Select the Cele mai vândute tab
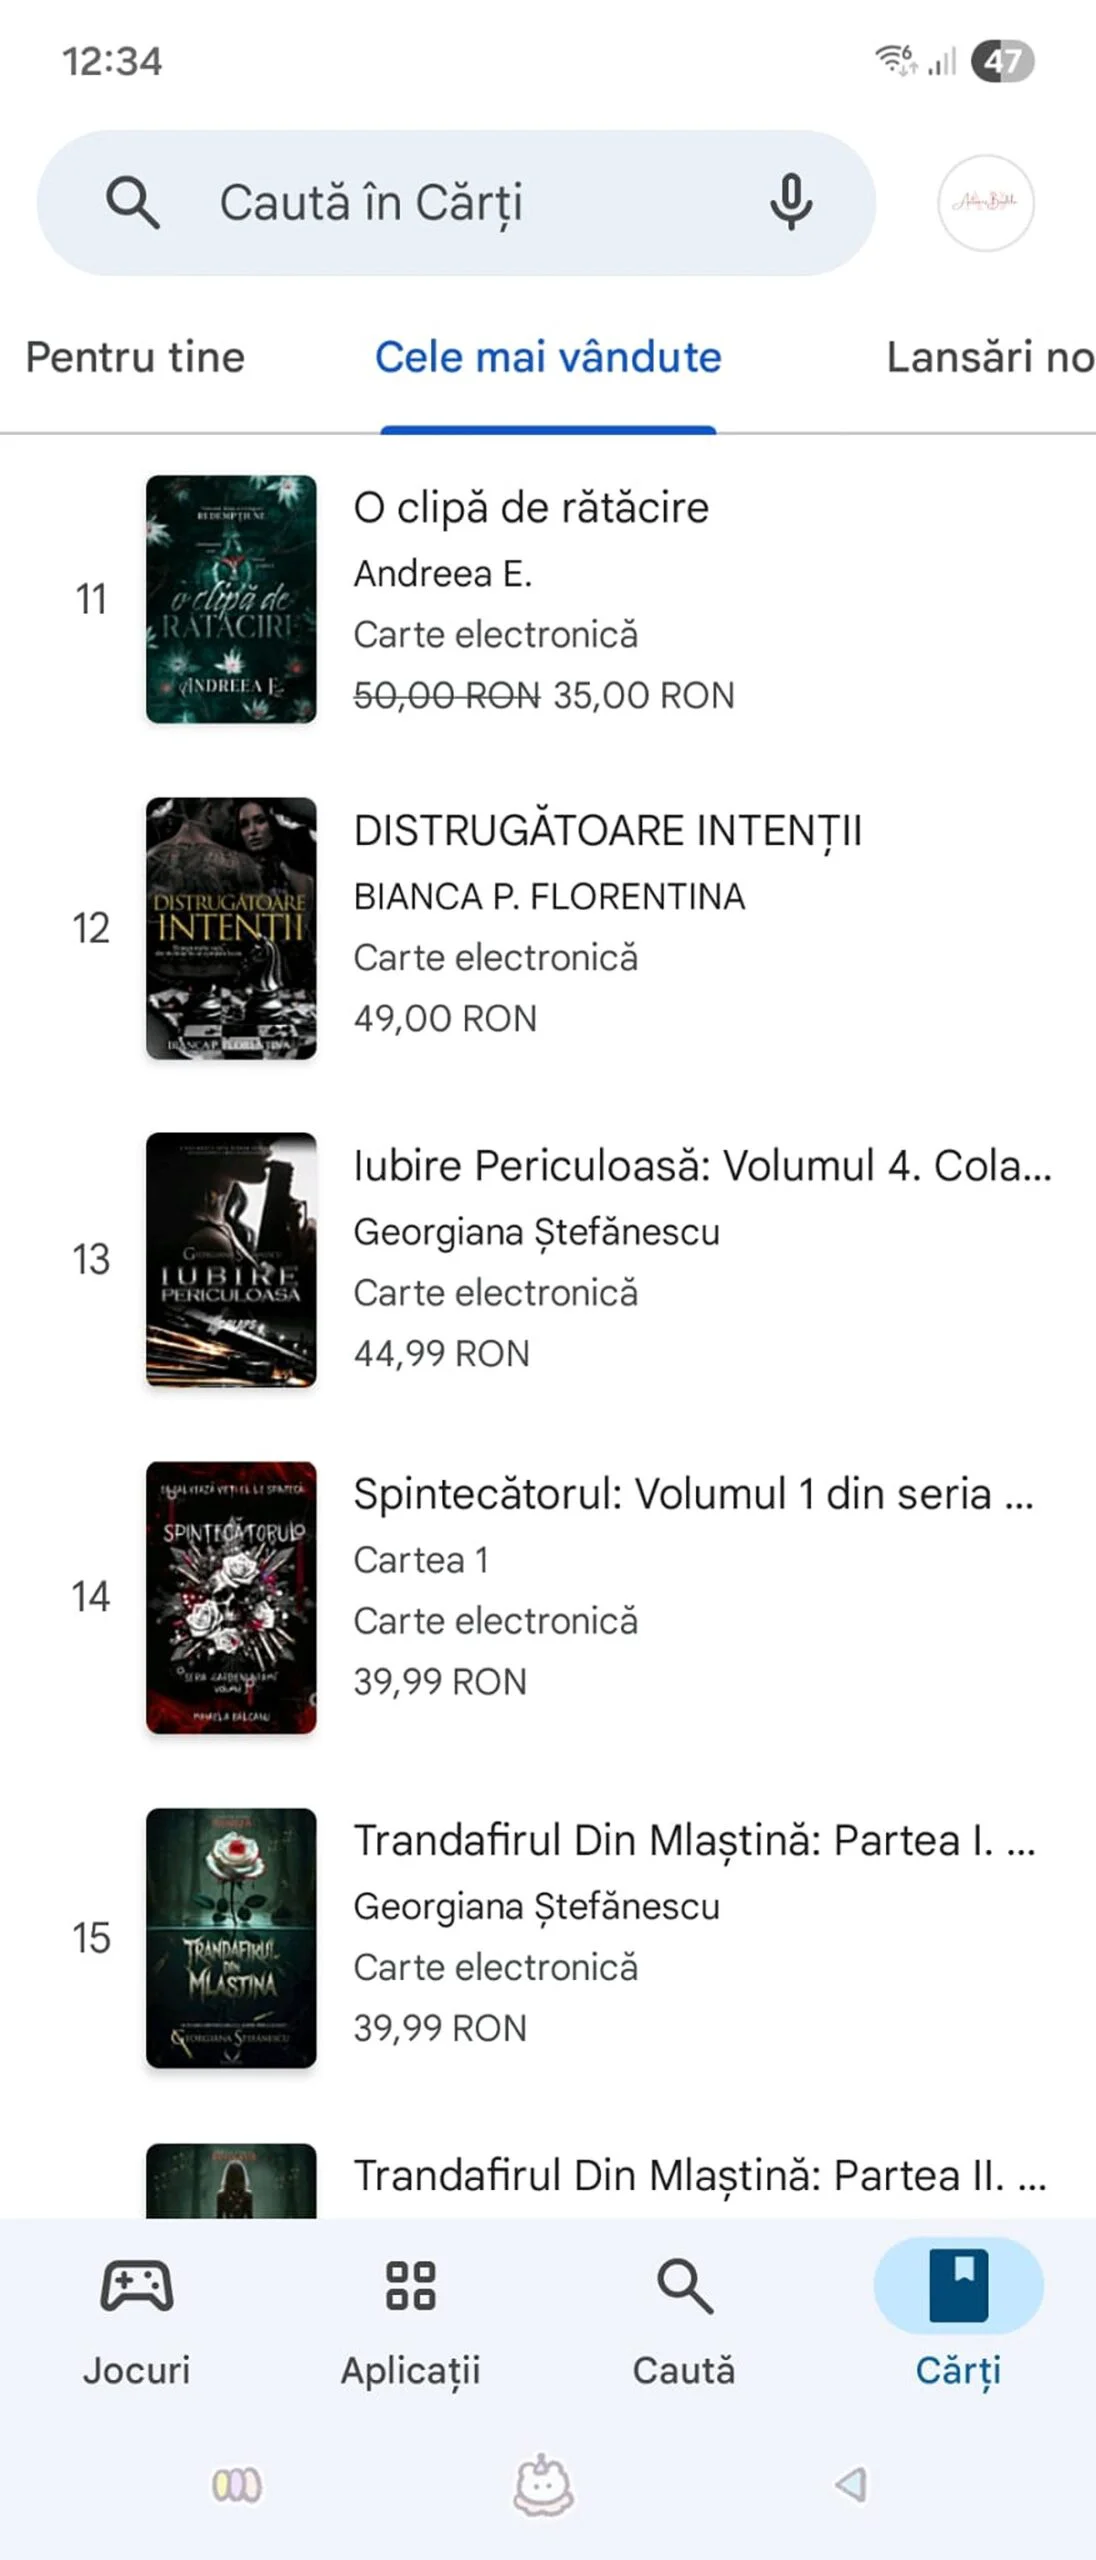Image resolution: width=1096 pixels, height=2560 pixels. point(548,357)
